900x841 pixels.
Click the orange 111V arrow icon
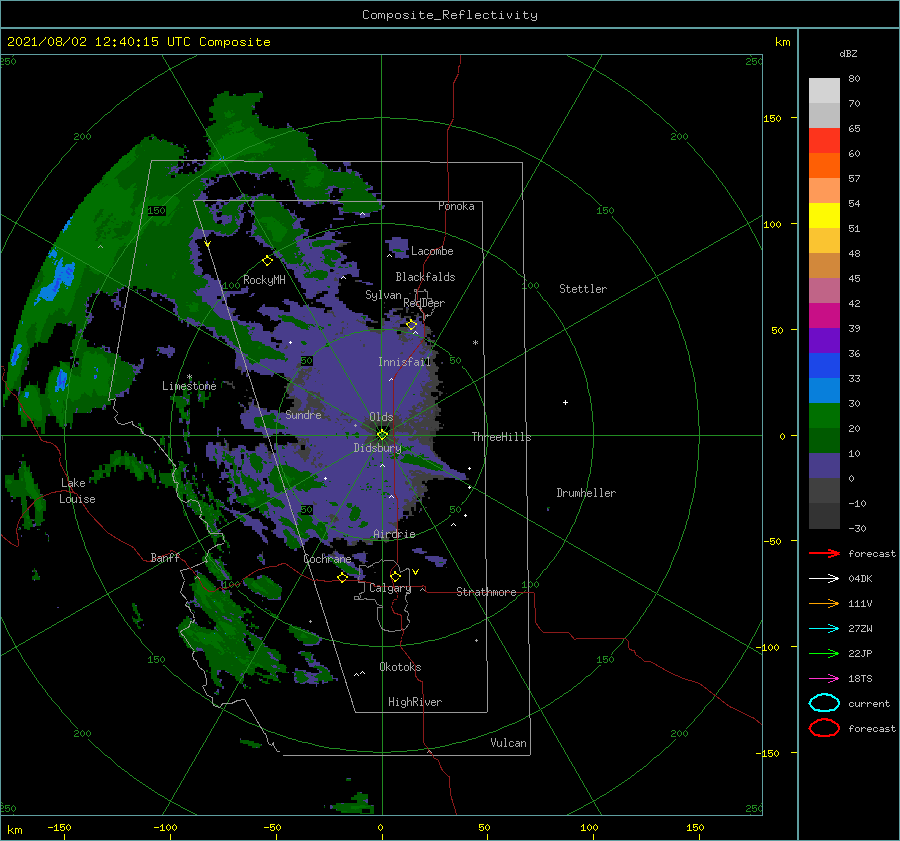[x=824, y=603]
